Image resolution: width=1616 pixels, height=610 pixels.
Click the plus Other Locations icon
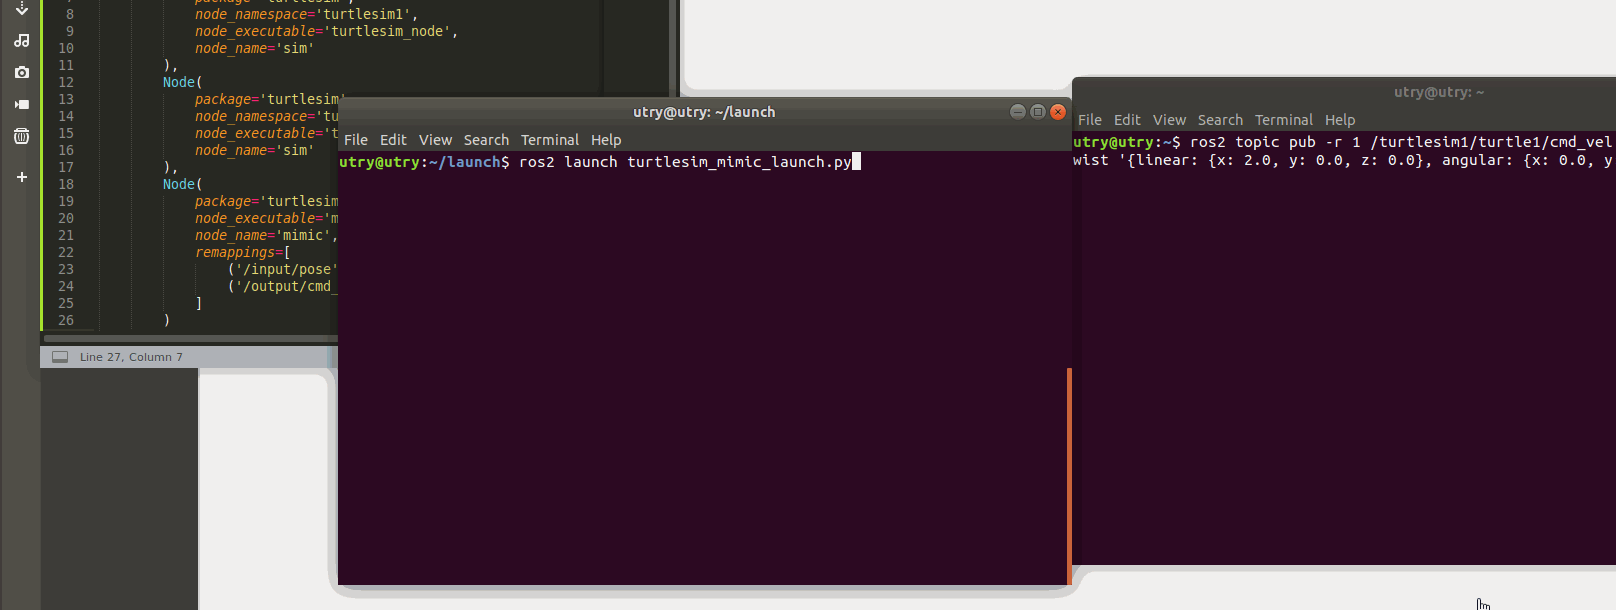21,177
